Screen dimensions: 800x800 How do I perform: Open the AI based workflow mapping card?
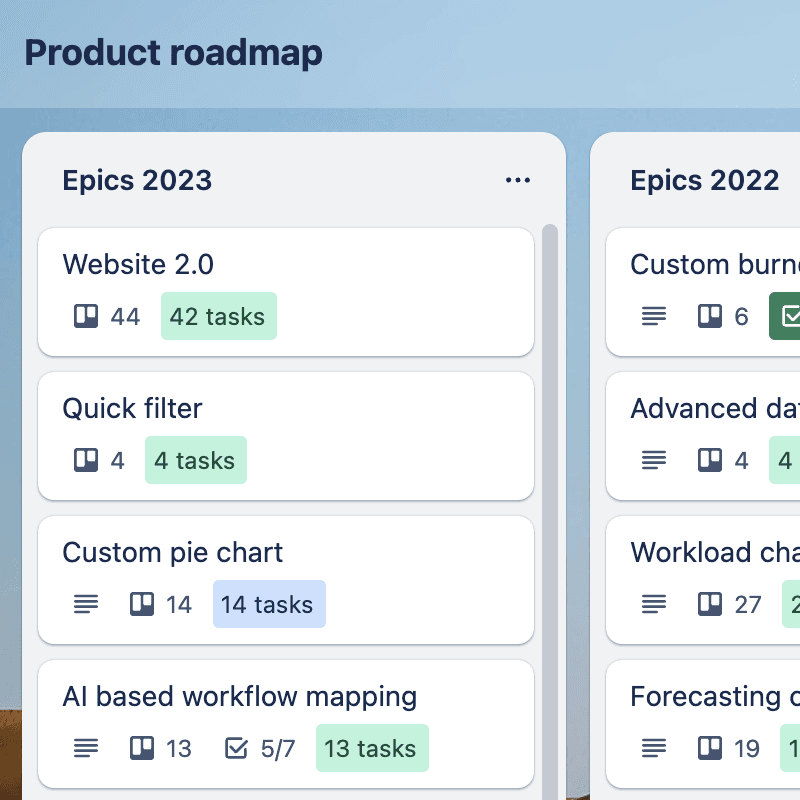coord(286,723)
